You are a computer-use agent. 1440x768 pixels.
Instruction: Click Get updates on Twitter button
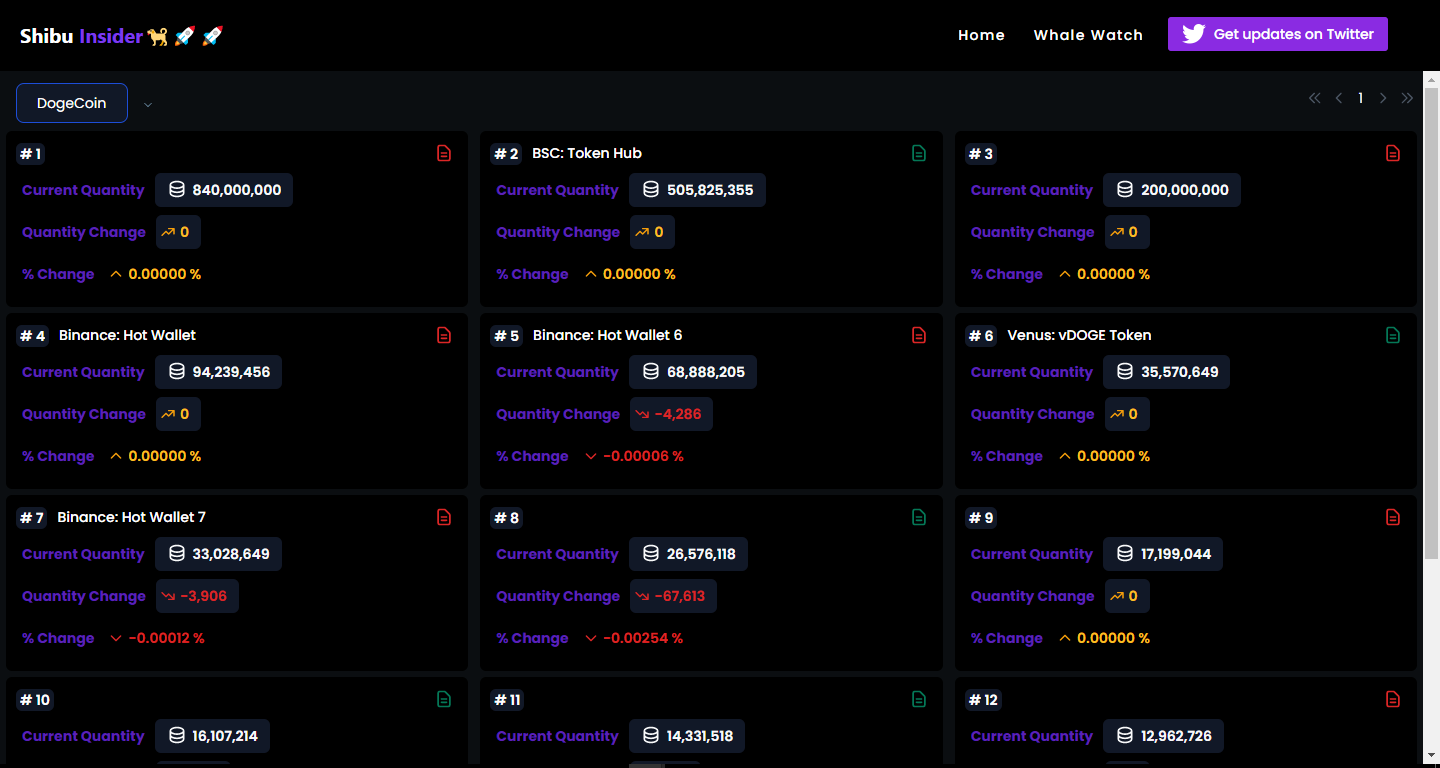(x=1278, y=34)
